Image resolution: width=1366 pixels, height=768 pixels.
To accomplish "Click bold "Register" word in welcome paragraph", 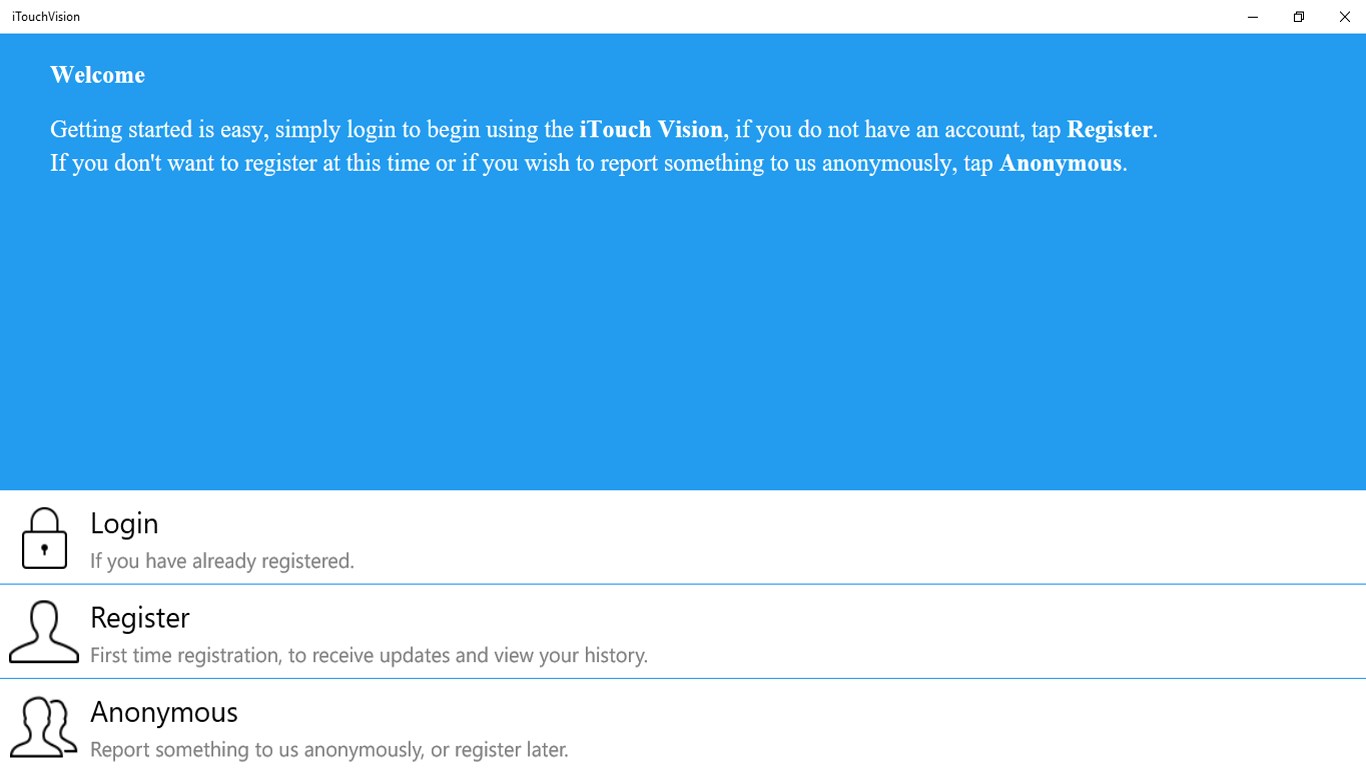I will point(1109,130).
